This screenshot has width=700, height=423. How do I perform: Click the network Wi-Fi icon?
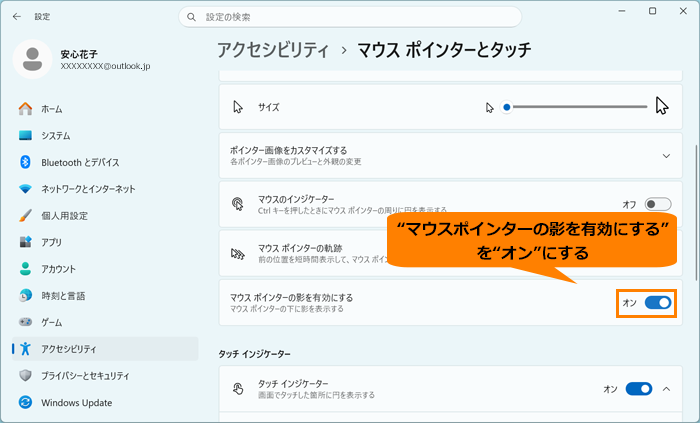coord(25,189)
